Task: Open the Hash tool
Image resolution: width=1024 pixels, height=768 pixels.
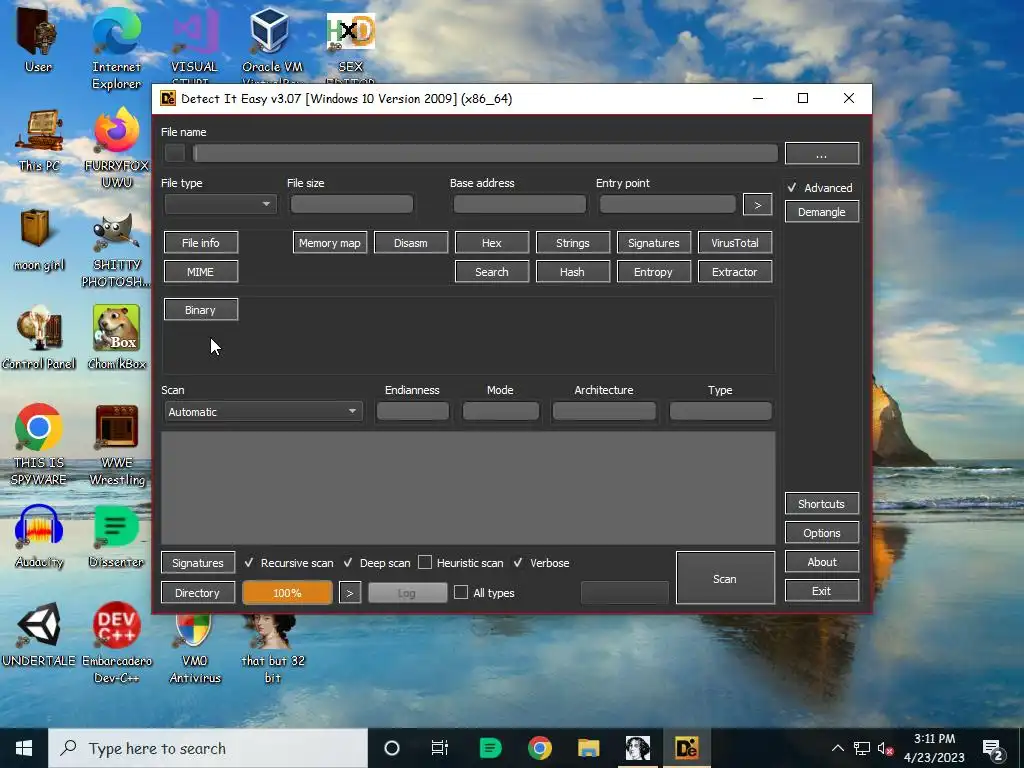Action: (x=573, y=272)
